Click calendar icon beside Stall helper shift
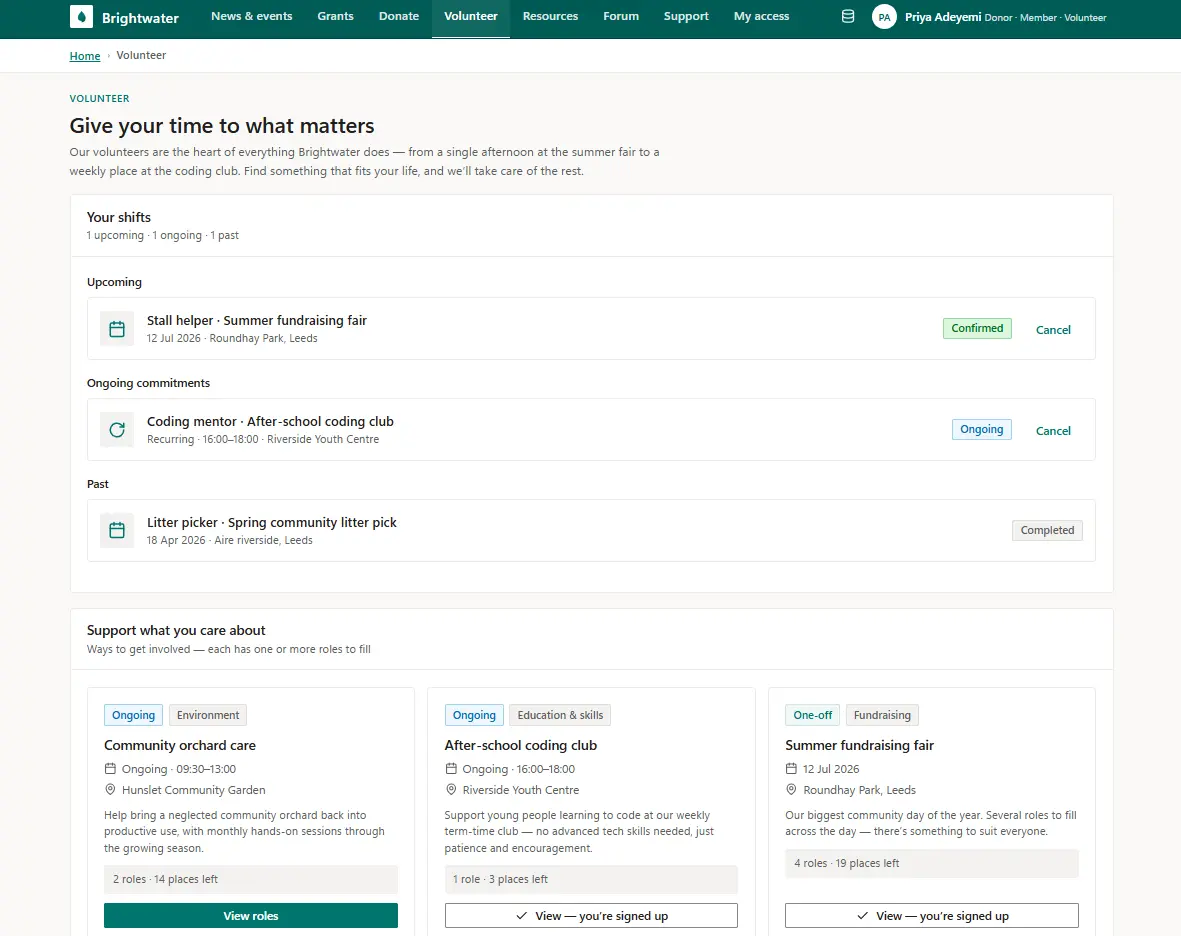This screenshot has height=936, width=1181. point(117,329)
